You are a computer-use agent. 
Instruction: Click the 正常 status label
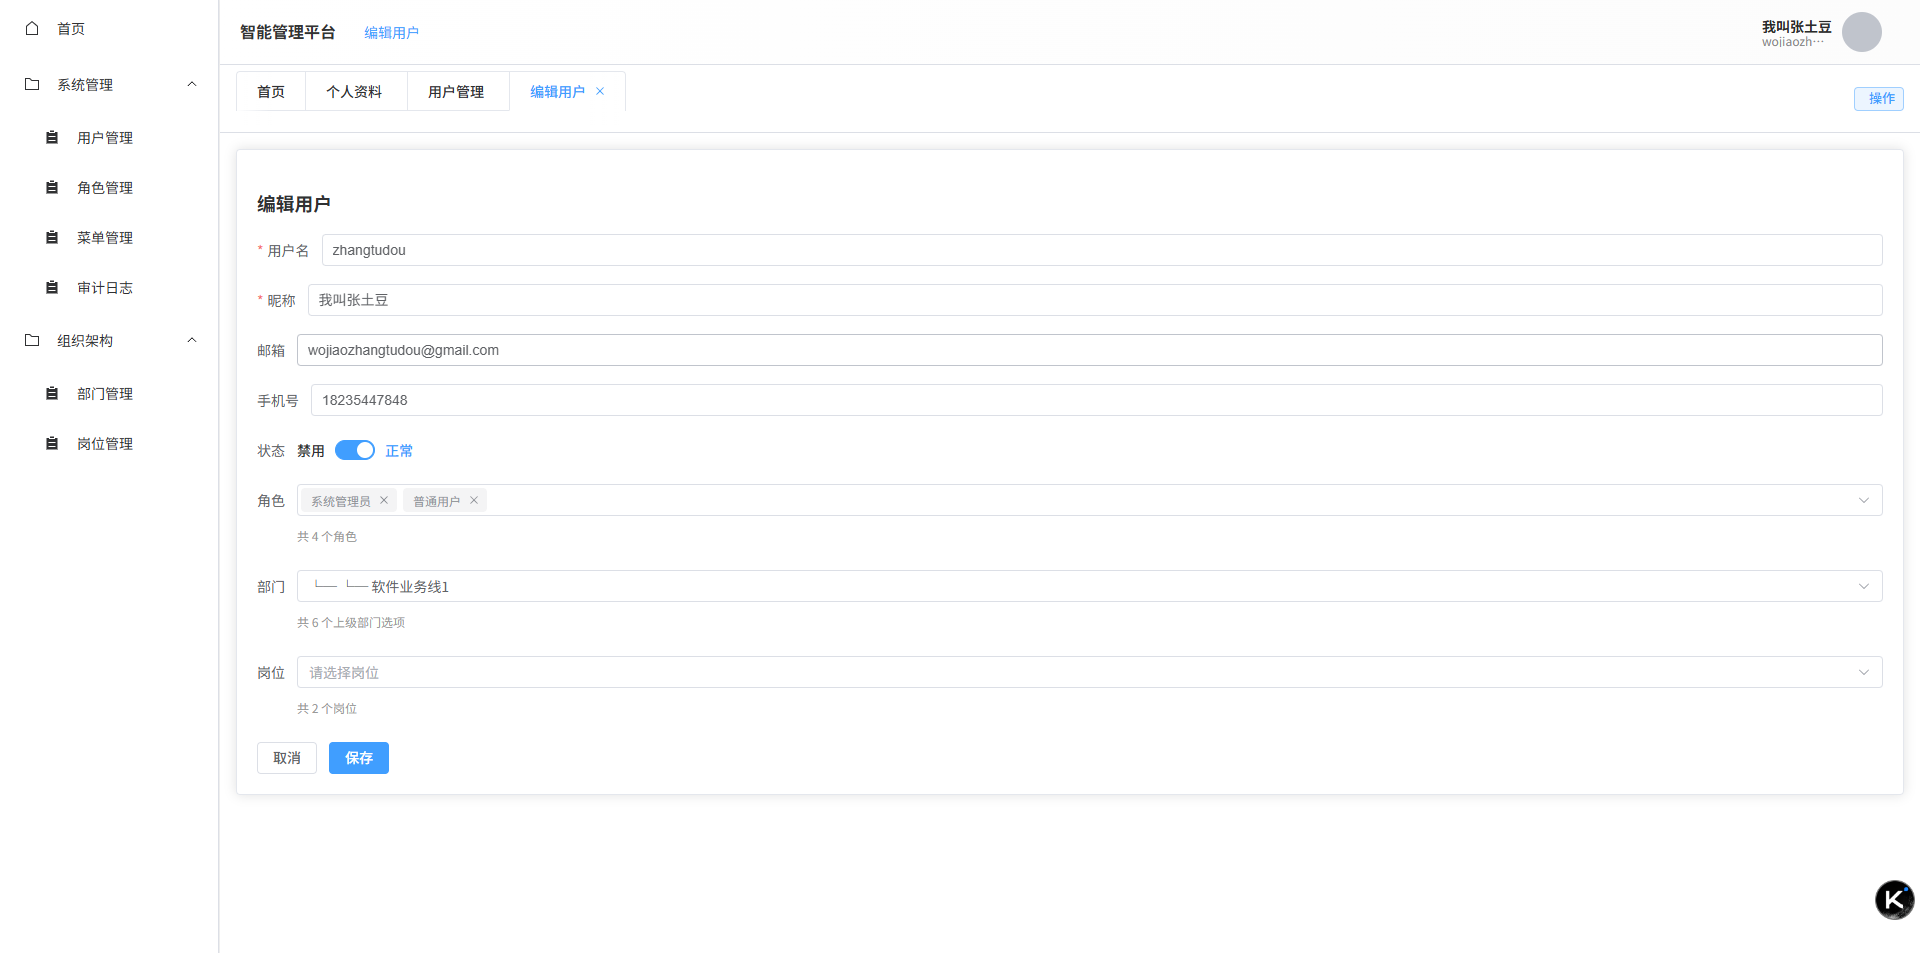pos(399,450)
